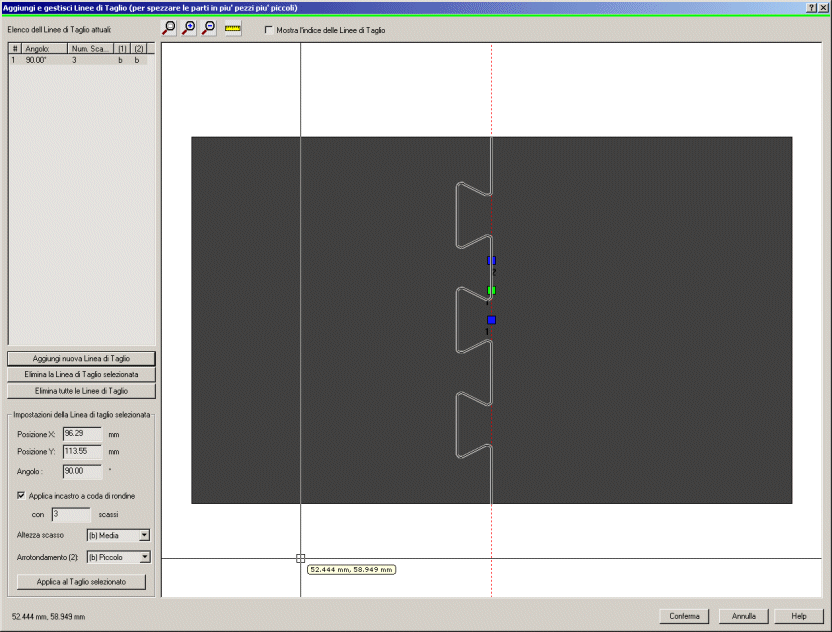This screenshot has height=632, width=832.
Task: Click the zoom-to-fit magnifier icon
Action: point(169,28)
